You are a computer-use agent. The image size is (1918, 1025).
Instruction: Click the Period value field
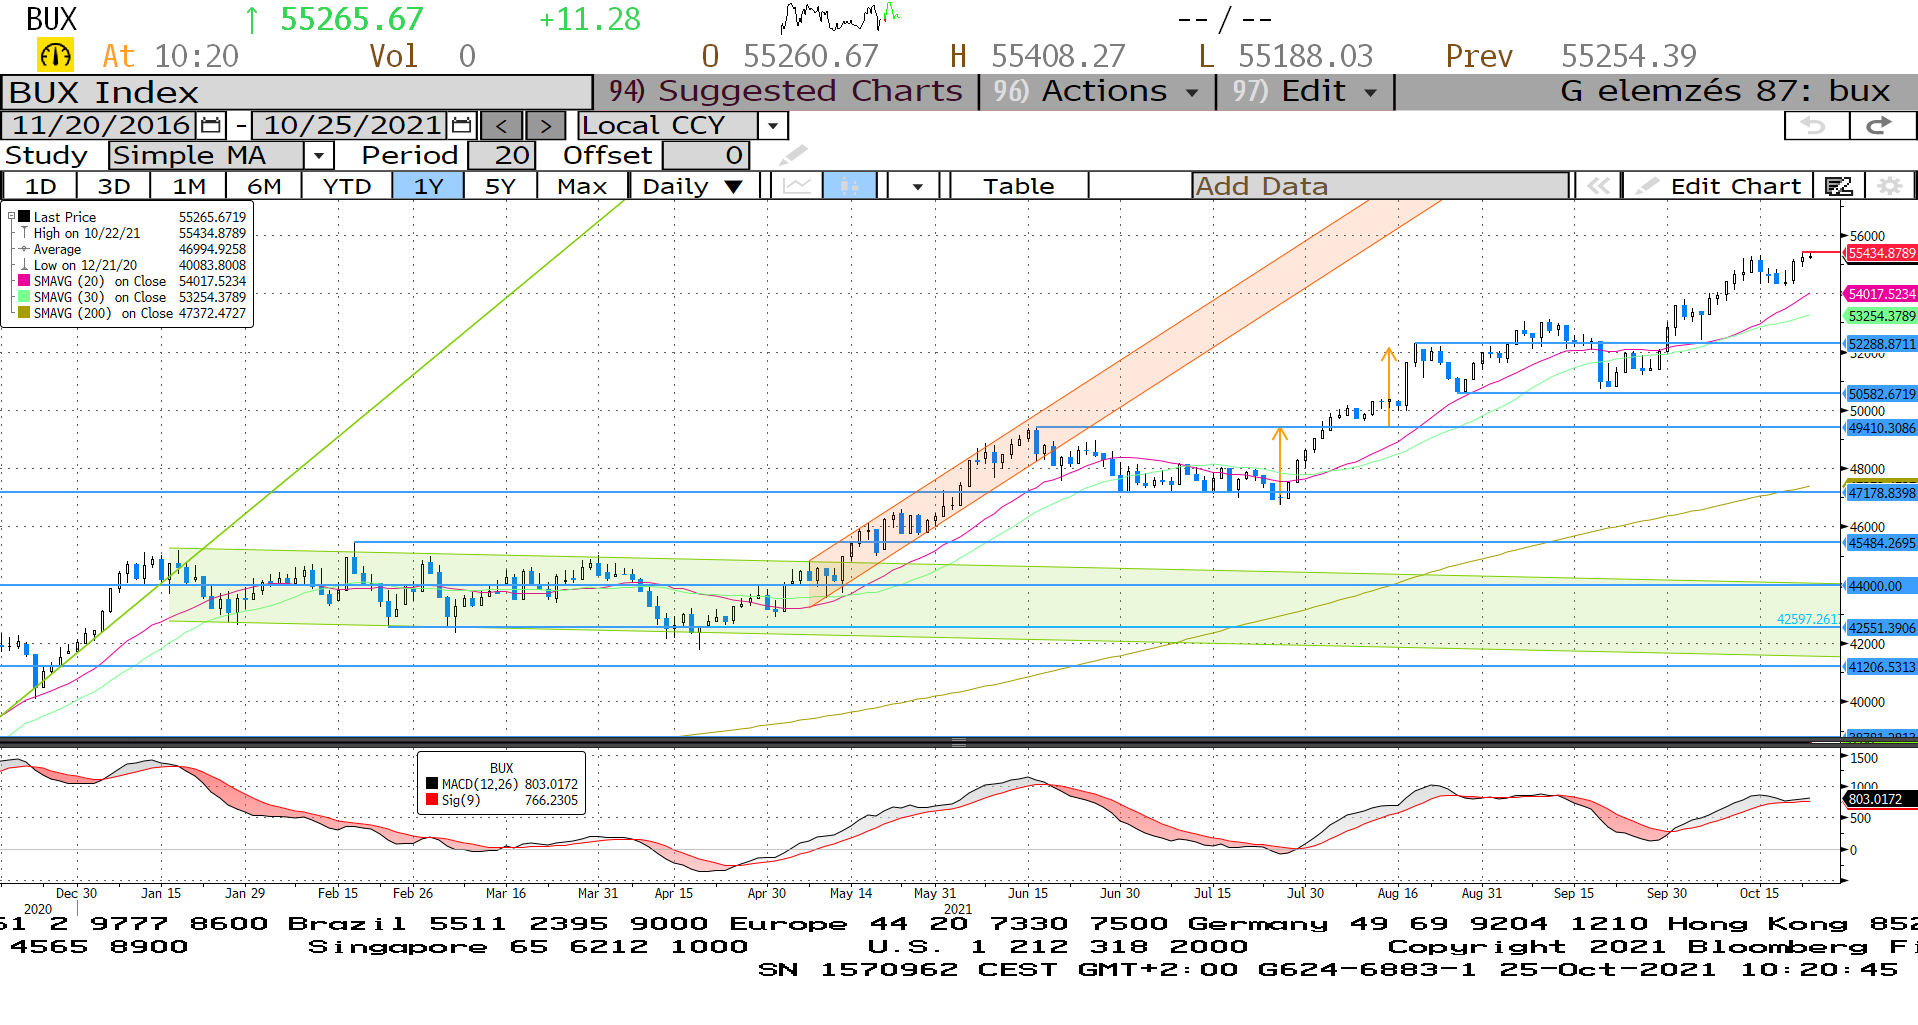502,155
